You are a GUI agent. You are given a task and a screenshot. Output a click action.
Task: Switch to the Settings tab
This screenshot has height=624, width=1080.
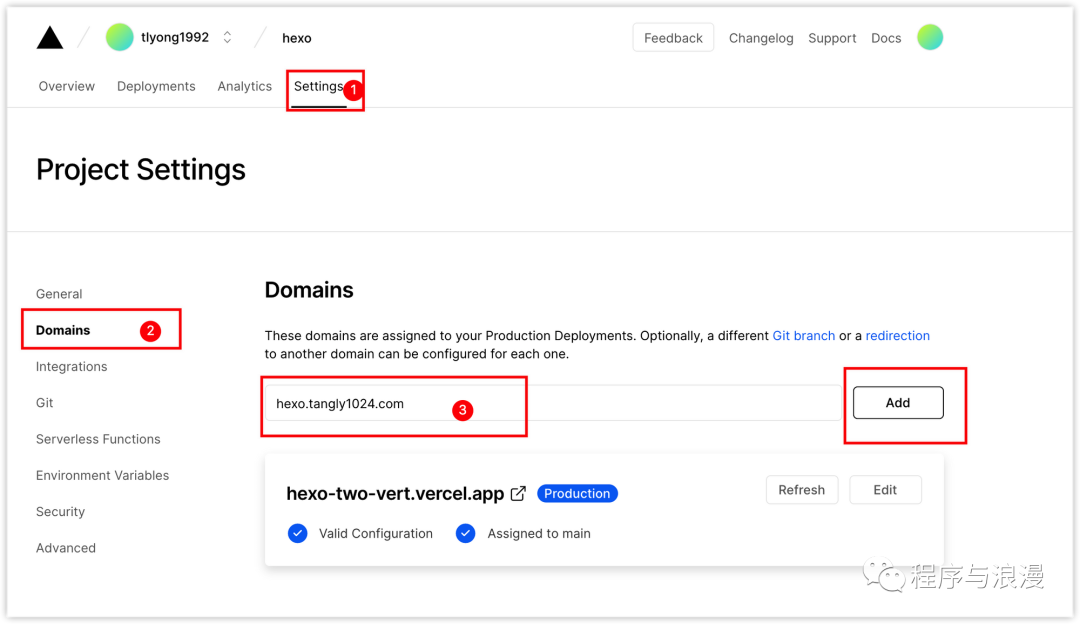(318, 86)
